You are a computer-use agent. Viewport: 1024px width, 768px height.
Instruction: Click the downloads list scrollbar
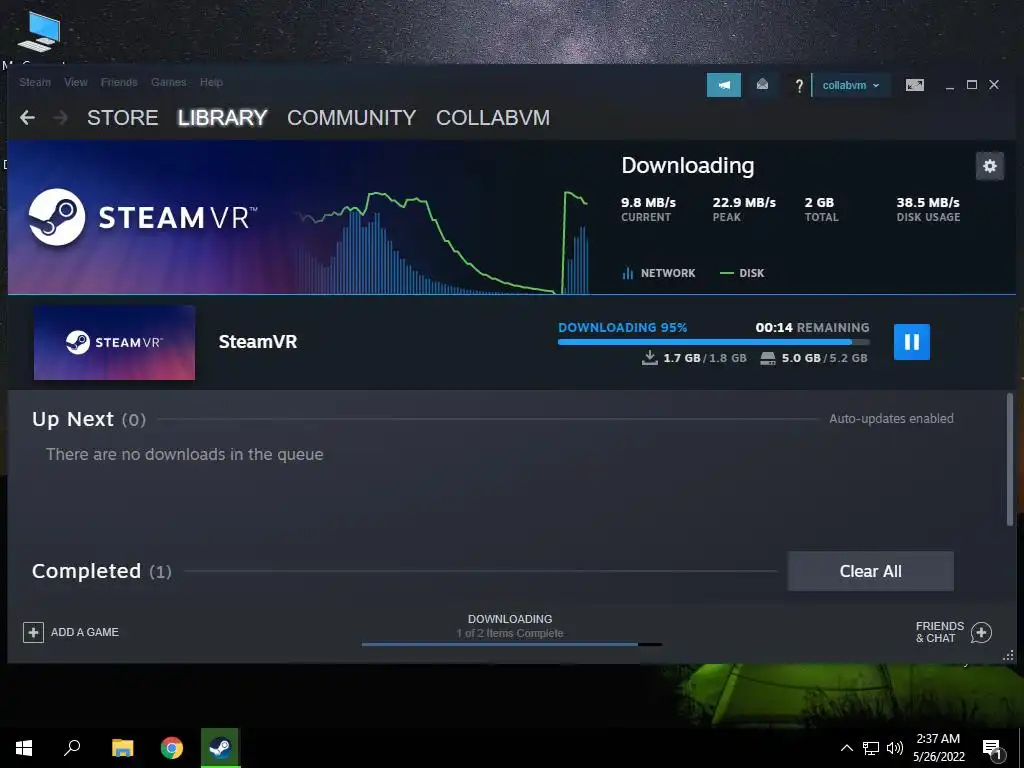(x=1010, y=459)
